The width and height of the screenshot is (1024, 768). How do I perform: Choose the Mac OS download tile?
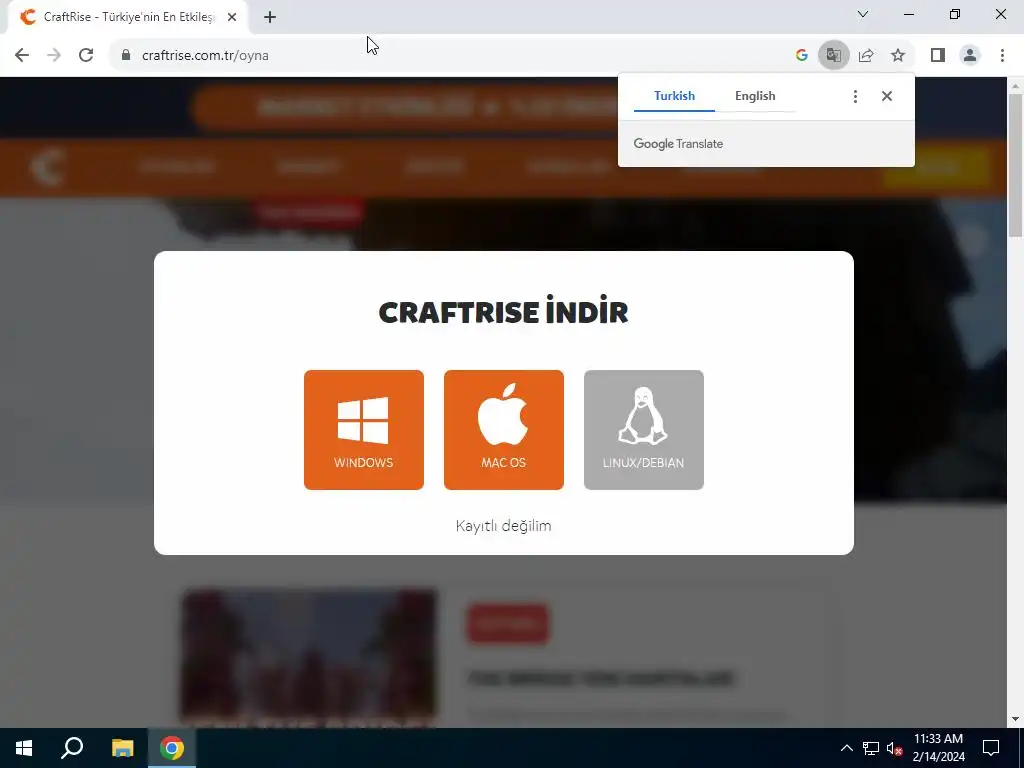[504, 430]
